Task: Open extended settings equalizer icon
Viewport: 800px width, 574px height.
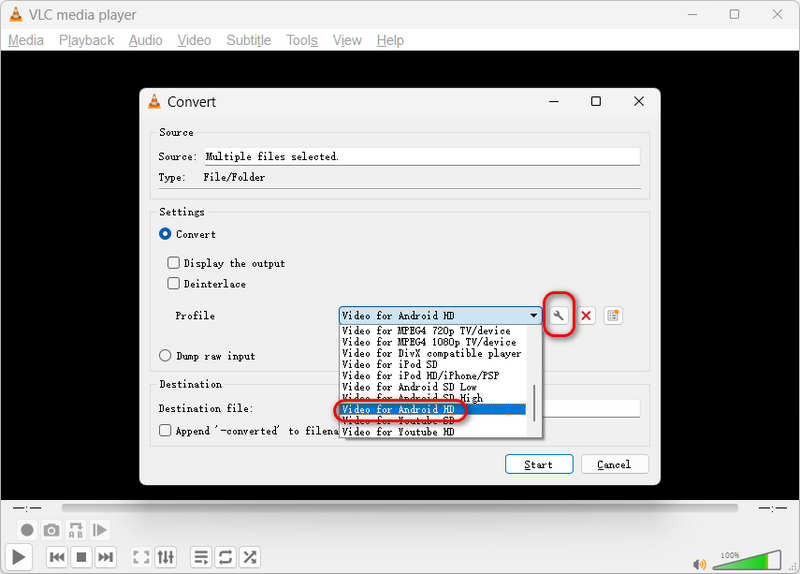Action: [x=166, y=557]
